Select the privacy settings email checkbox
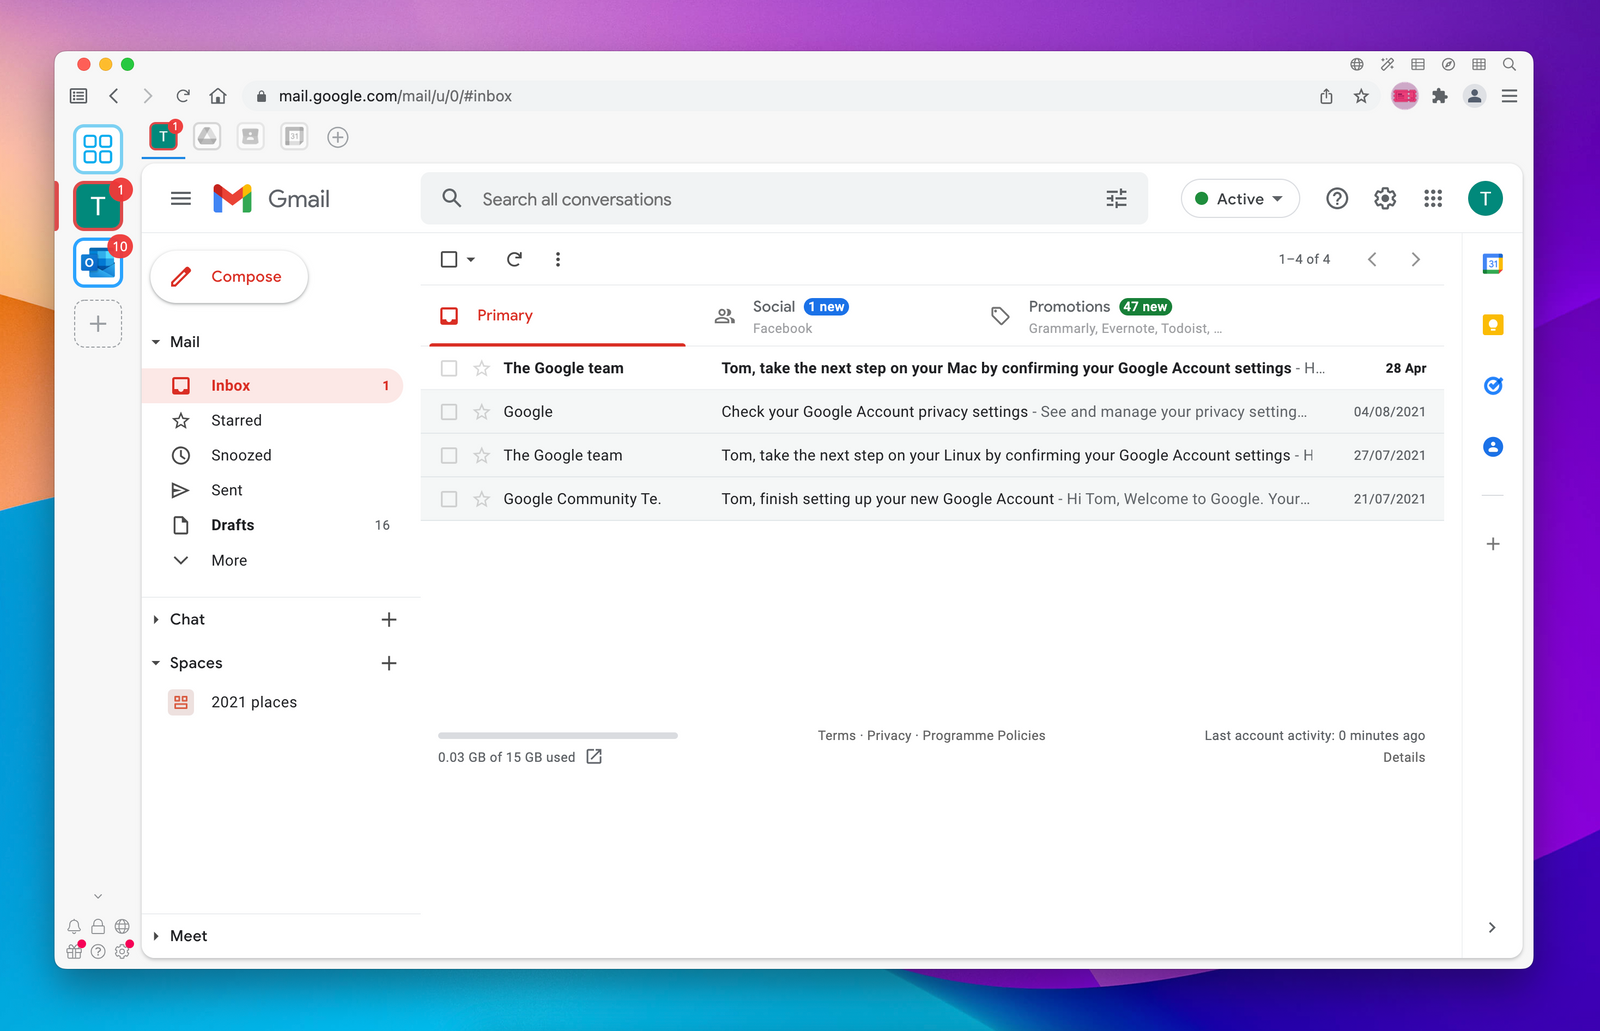 [449, 412]
